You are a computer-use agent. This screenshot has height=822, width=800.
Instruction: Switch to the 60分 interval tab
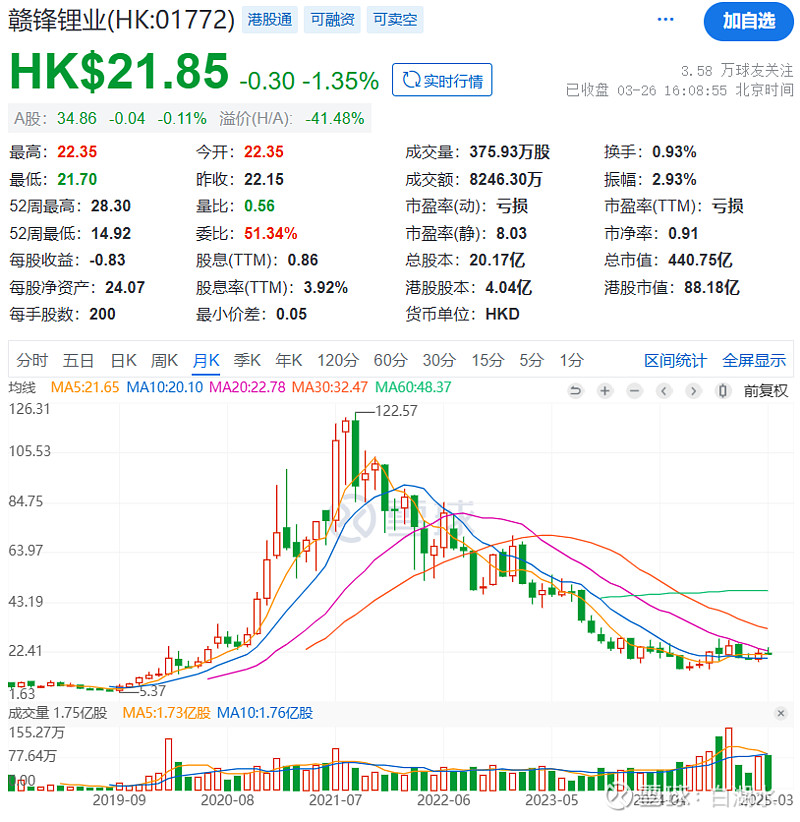point(391,360)
